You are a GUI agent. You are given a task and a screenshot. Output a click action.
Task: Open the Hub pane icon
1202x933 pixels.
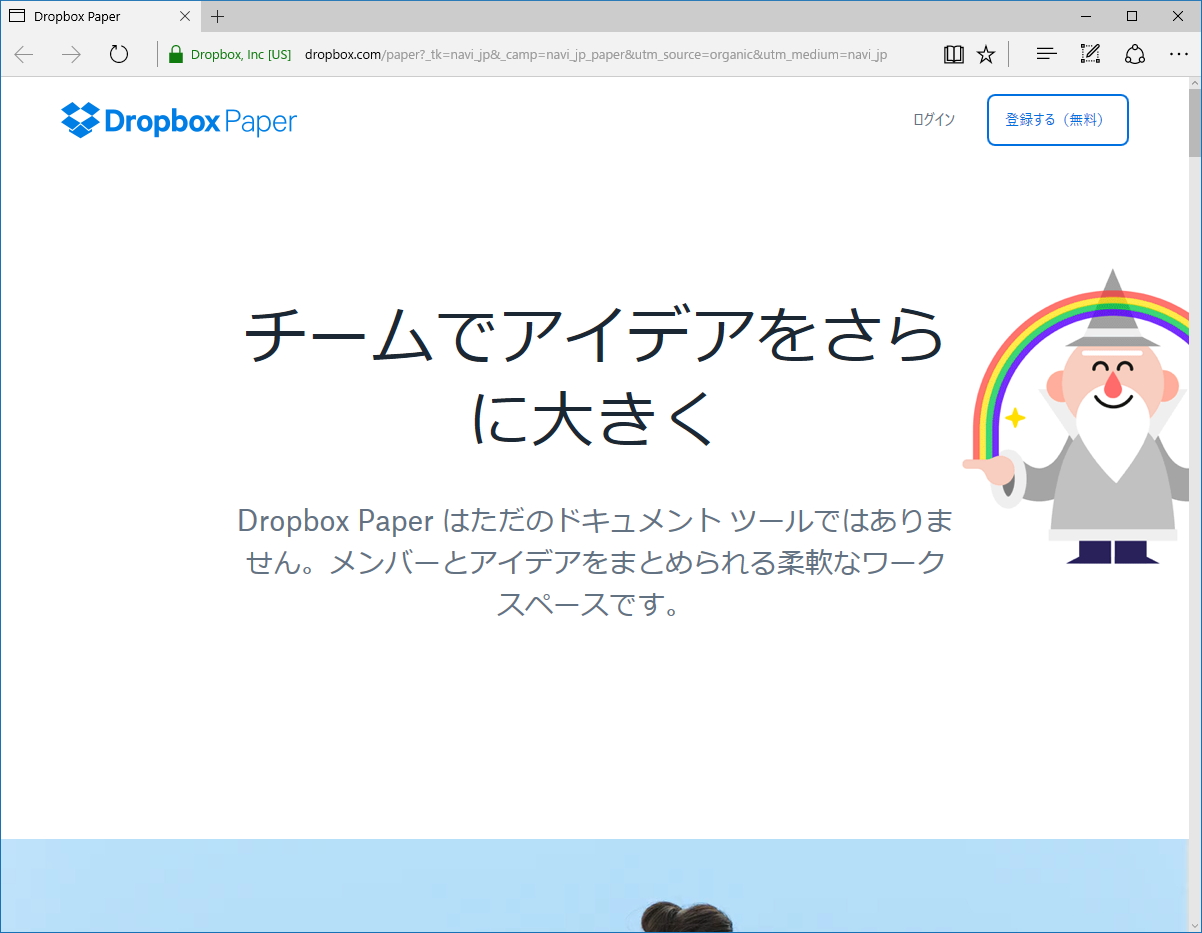point(1045,53)
